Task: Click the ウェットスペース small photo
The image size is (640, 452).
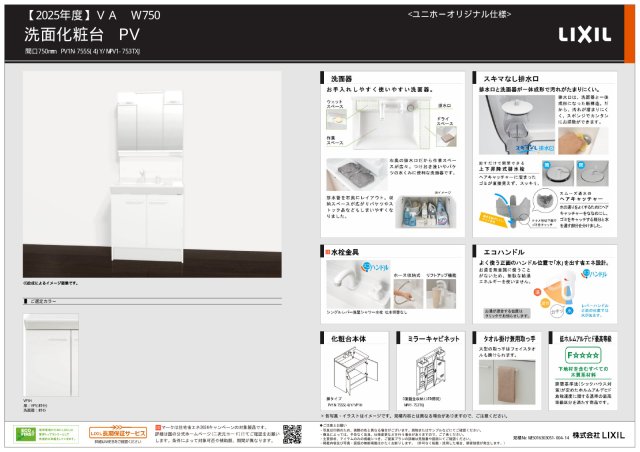Action: pyautogui.click(x=336, y=119)
